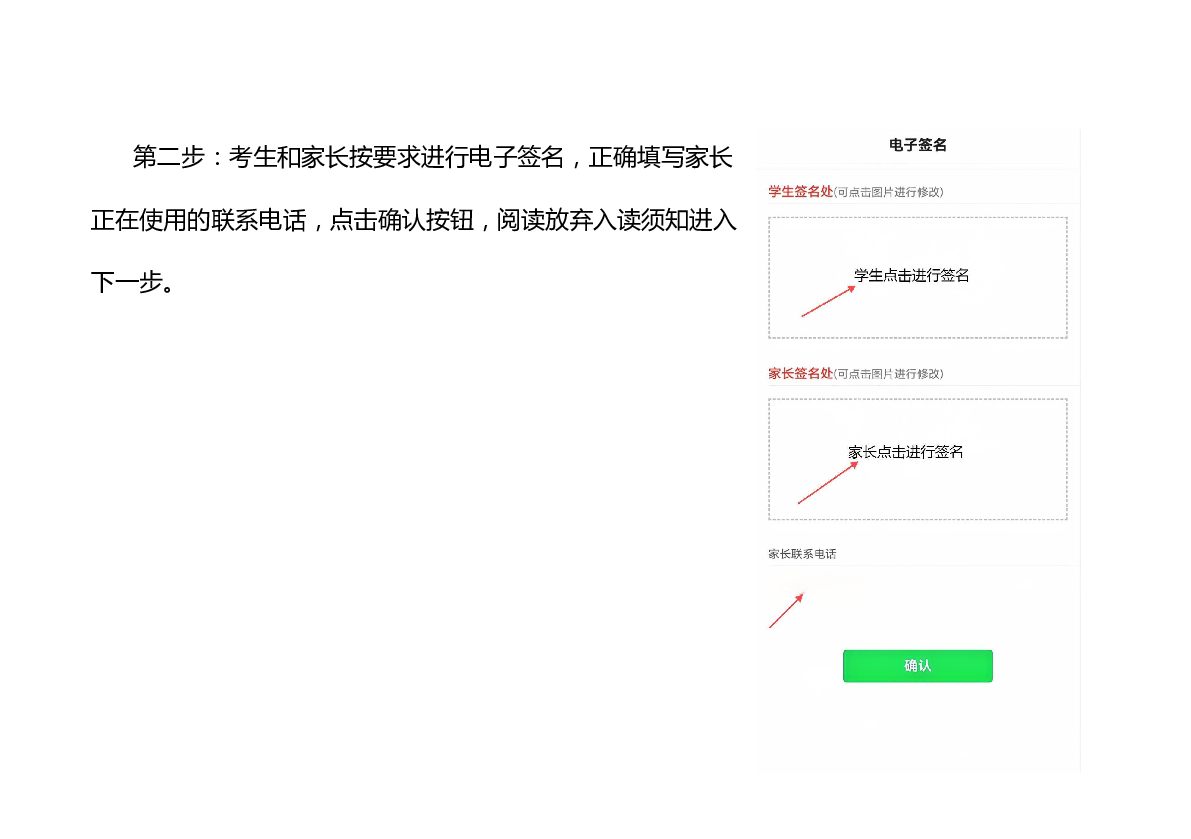The image size is (1191, 839).
Task: Click the red 家长签名处 label
Action: tap(800, 373)
